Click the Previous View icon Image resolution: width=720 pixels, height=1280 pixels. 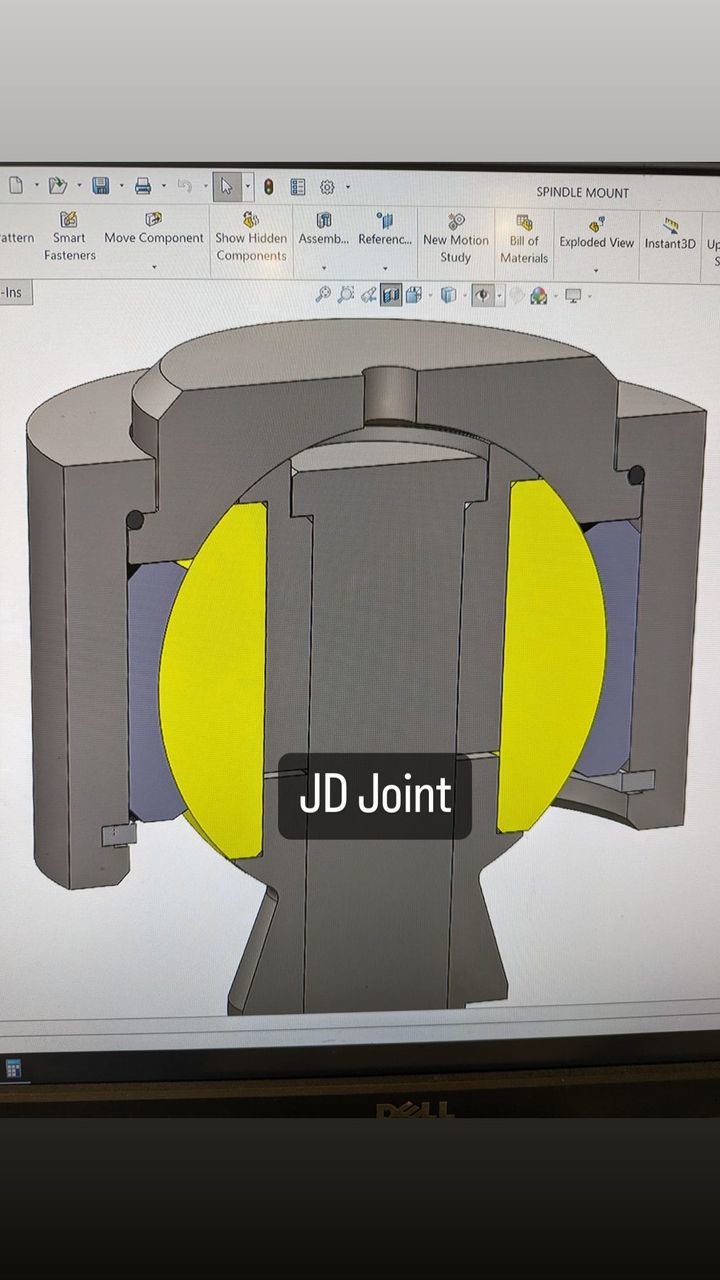[369, 294]
